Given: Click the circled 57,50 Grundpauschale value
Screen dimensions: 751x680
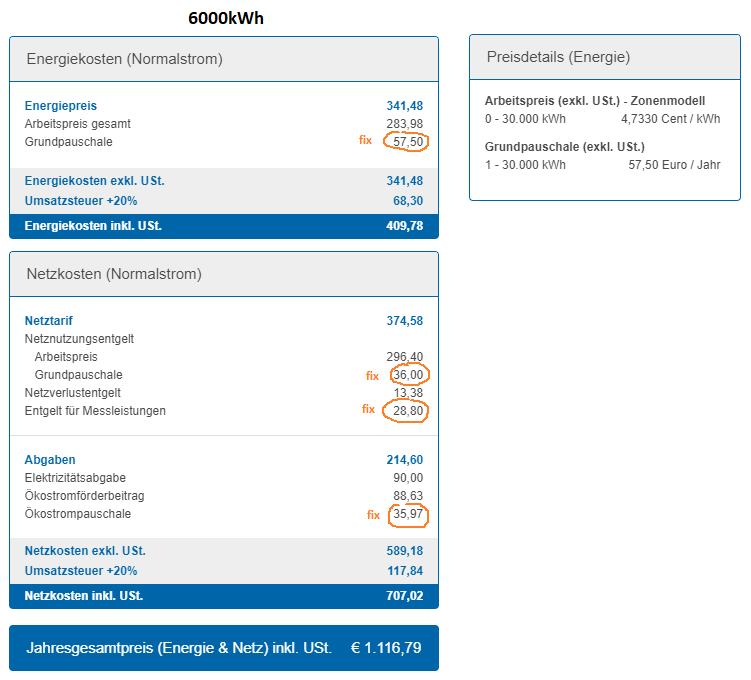Looking at the screenshot, I should coord(409,142).
